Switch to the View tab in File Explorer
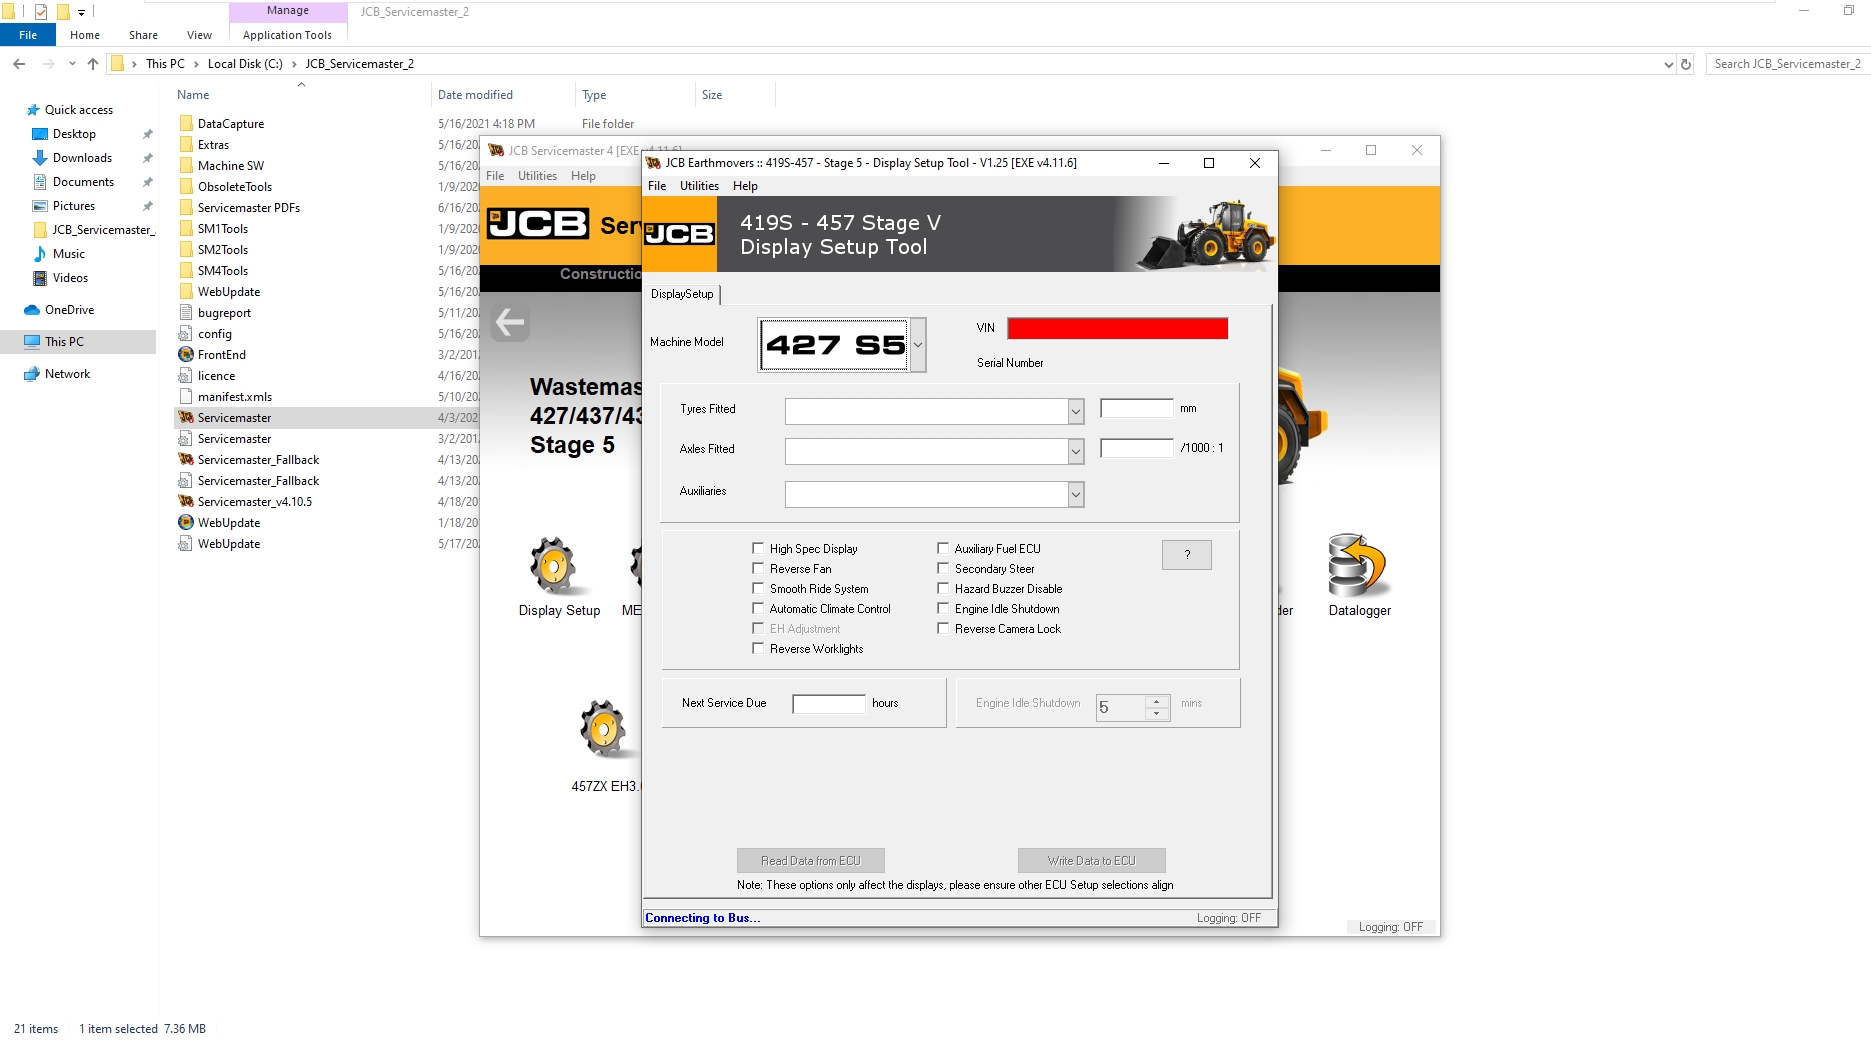 198,34
